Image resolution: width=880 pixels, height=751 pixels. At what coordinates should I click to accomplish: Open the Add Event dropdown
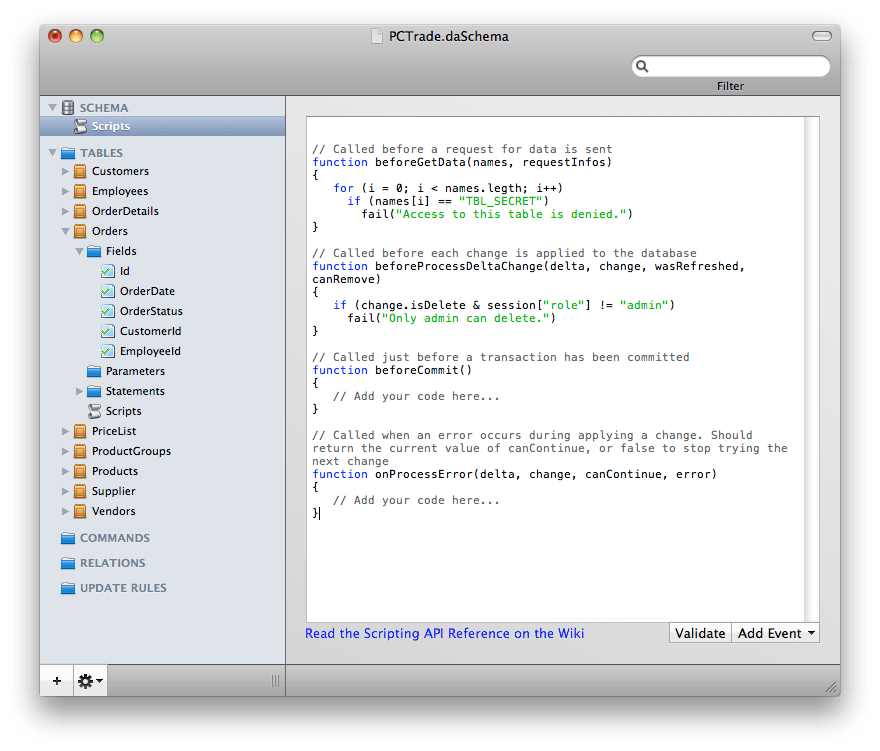click(x=775, y=633)
